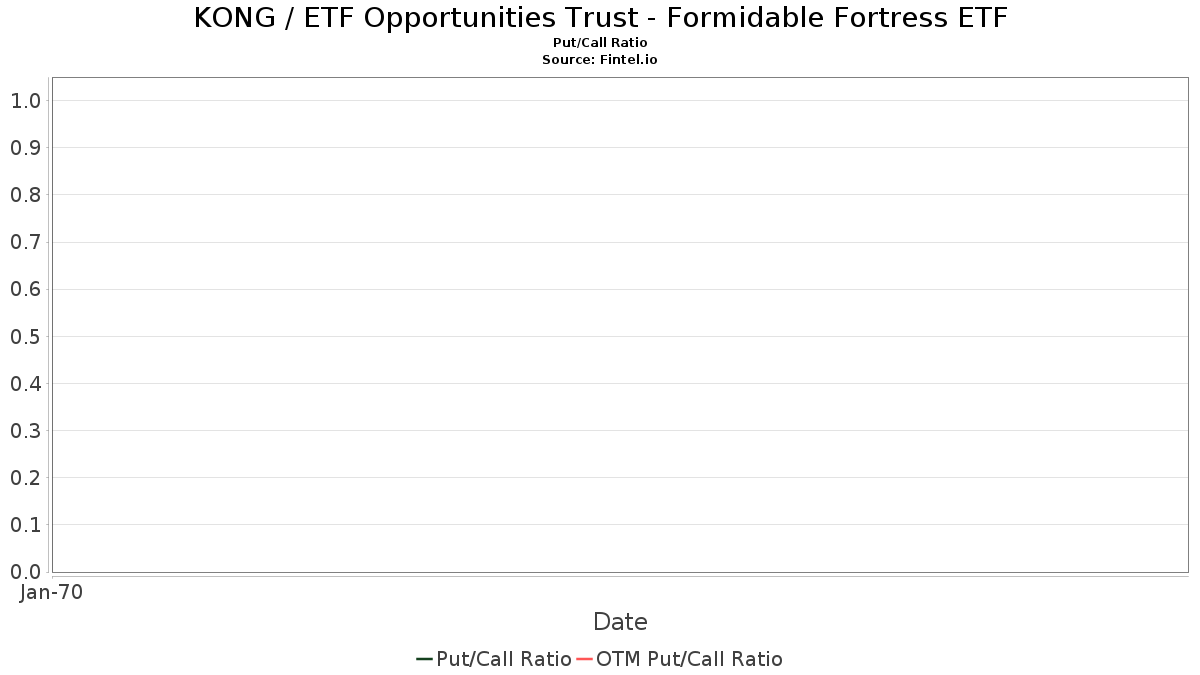Click the 0.0 y-axis label
Viewport: 1200px width, 675px height.
coord(26,572)
